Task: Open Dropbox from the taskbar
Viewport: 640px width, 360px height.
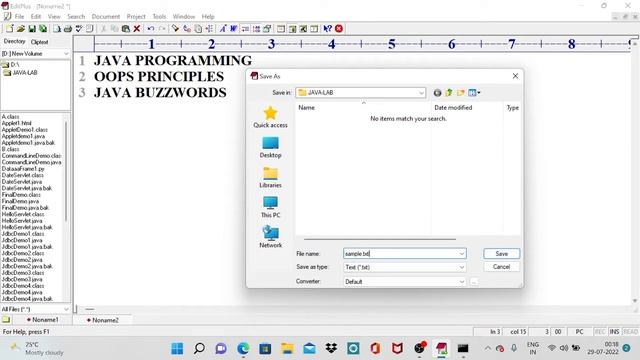Action: (331, 348)
